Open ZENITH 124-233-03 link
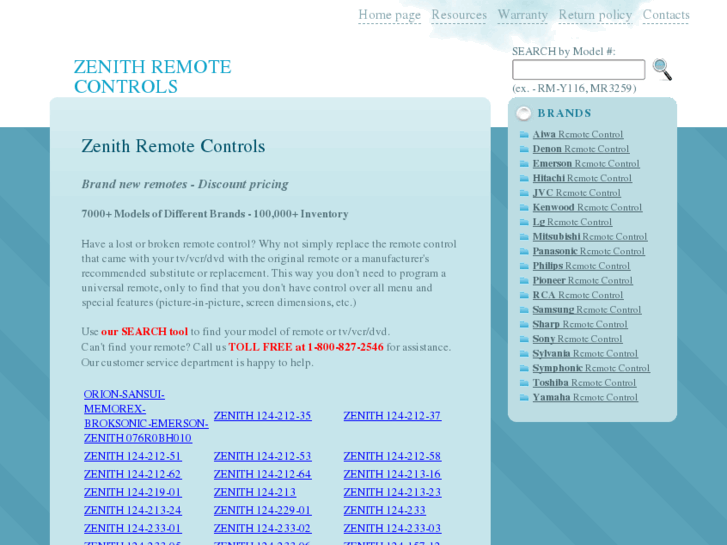 click(392, 529)
